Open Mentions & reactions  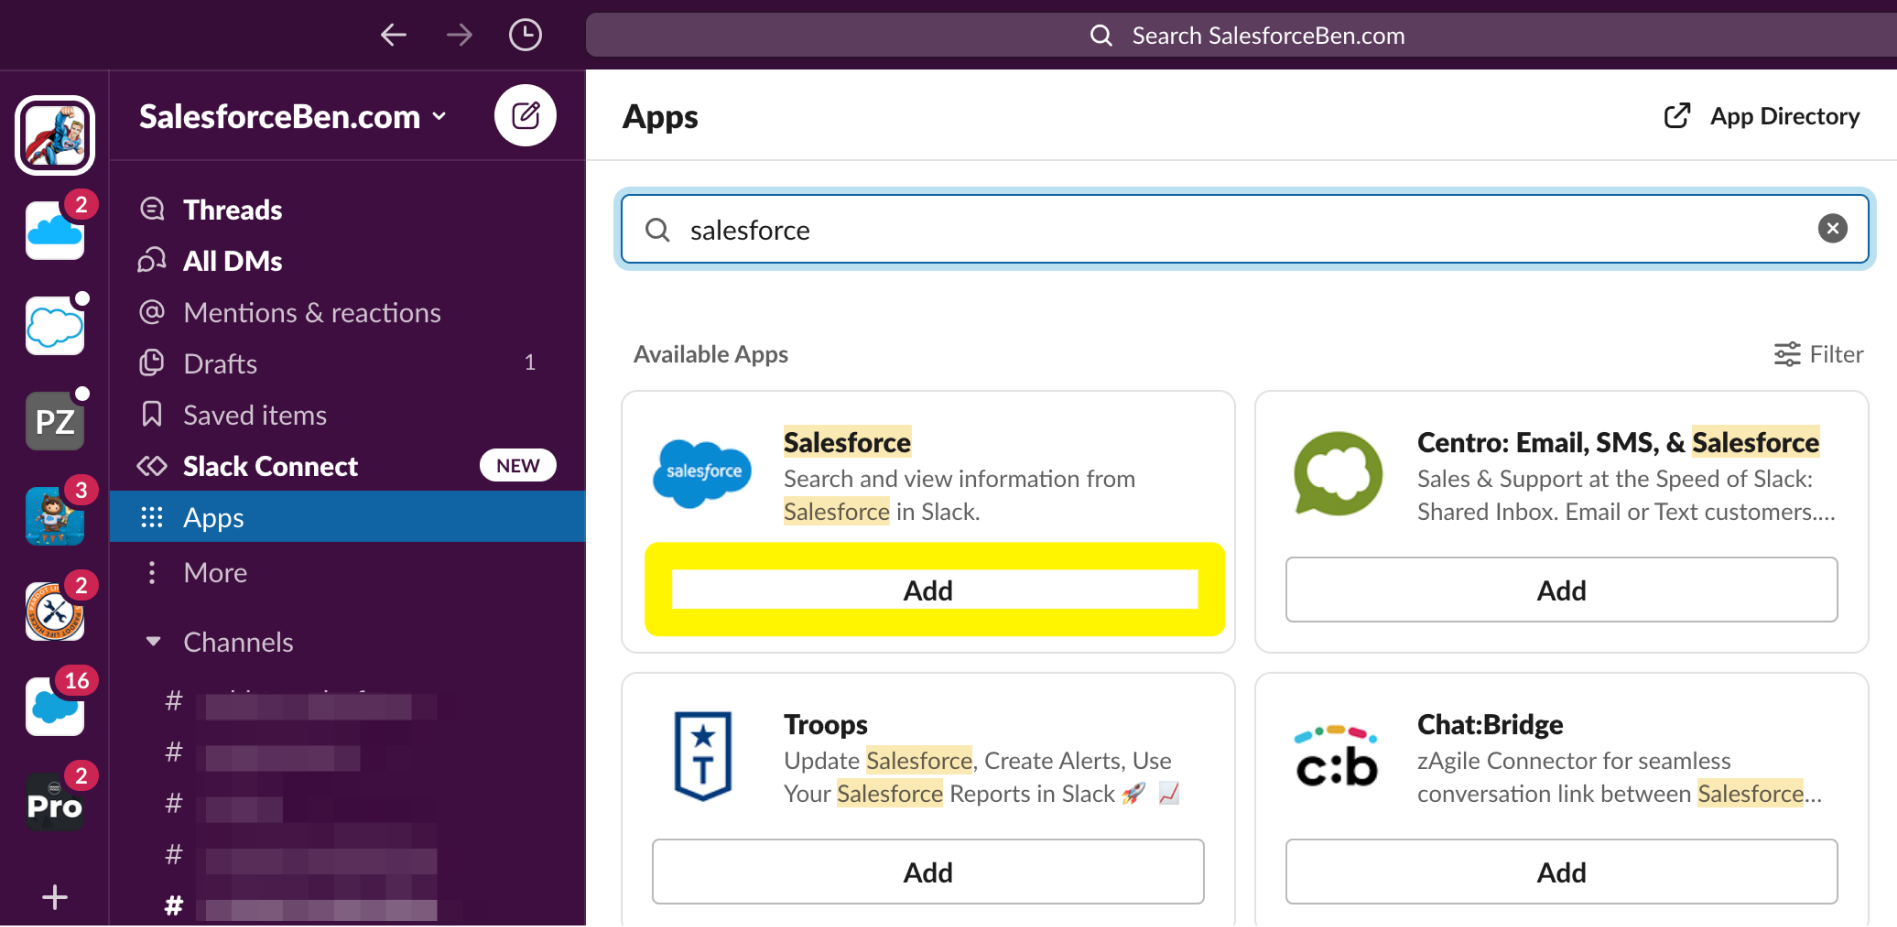347,312
